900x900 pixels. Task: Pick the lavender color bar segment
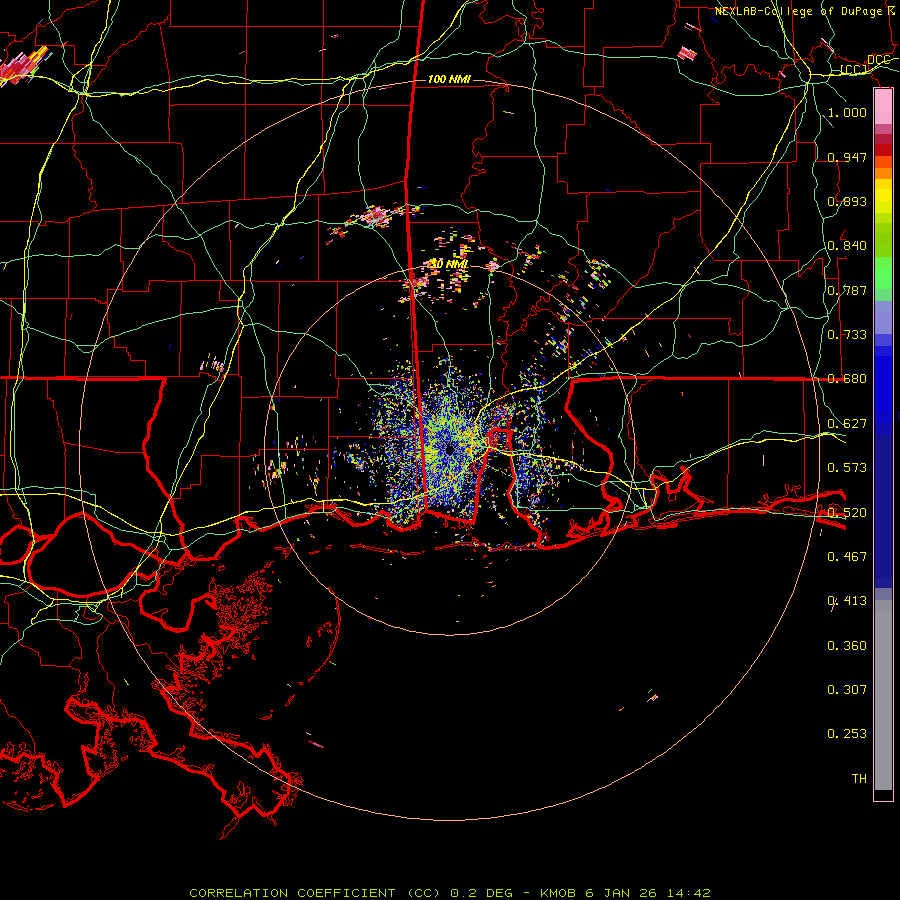tap(883, 317)
